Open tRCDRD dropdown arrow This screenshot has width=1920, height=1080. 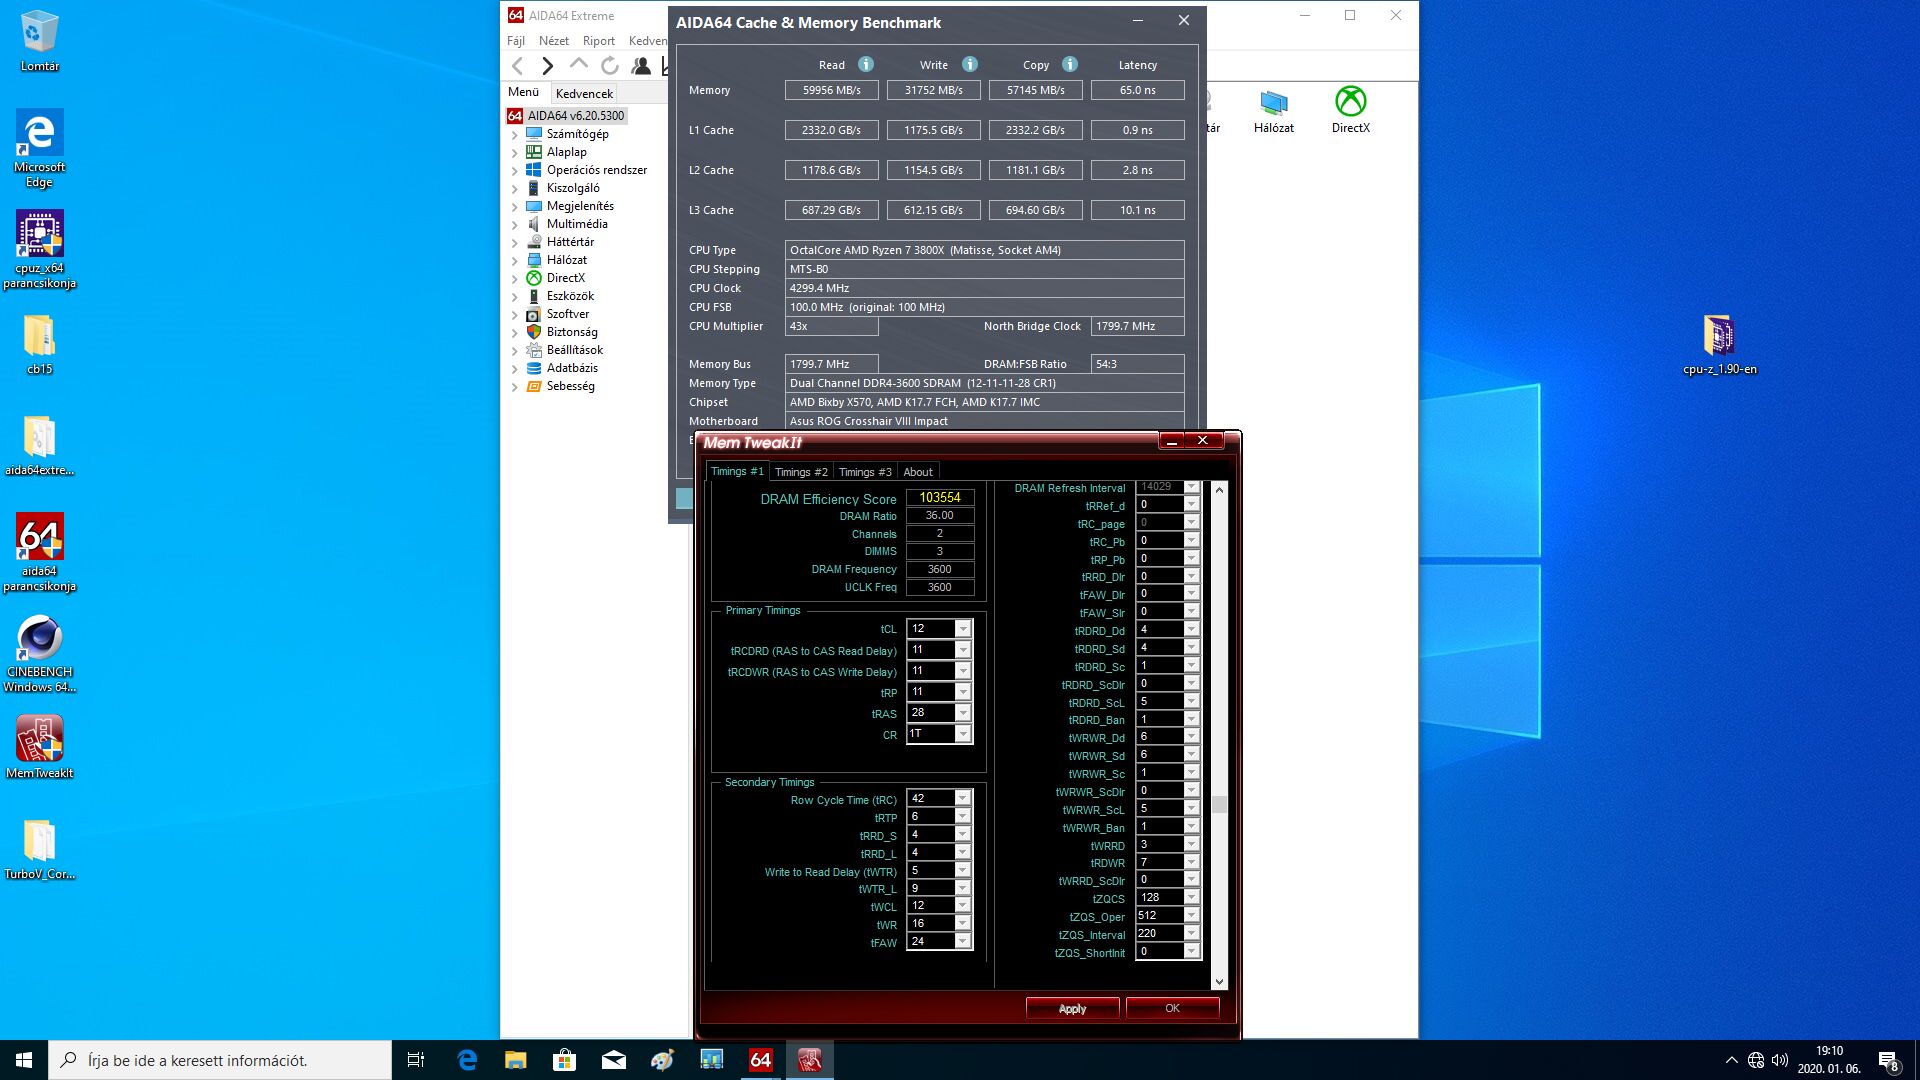(963, 650)
